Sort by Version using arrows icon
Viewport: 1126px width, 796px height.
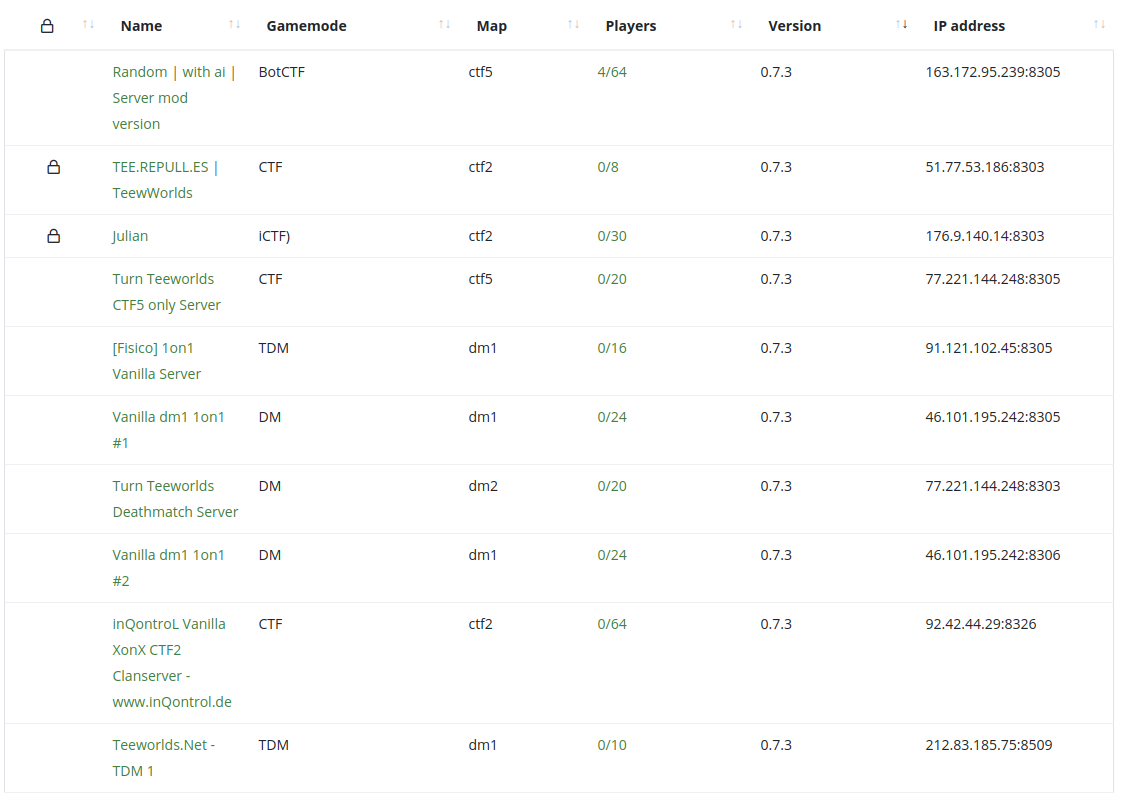[x=901, y=25]
